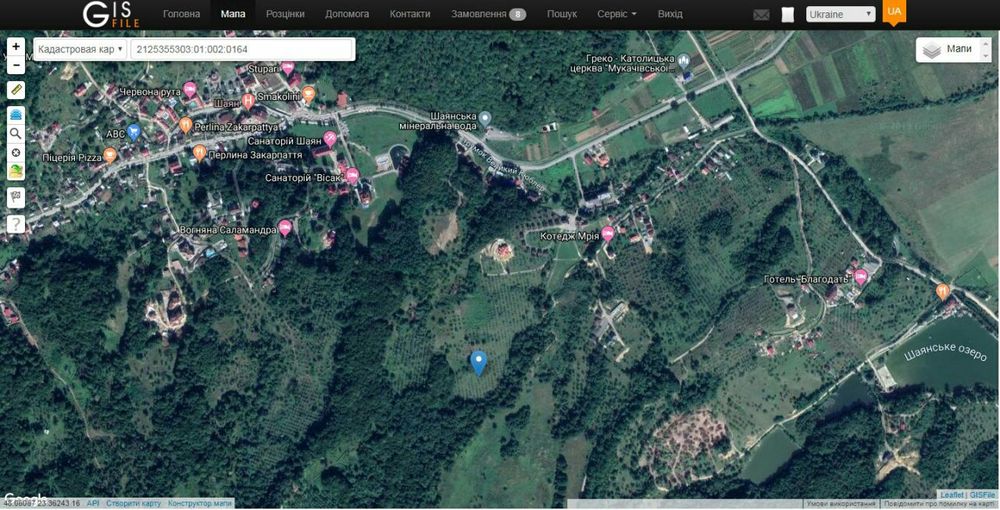This screenshot has height=510, width=1000.
Task: Click the Котедж Мрія hotel pin
Action: (608, 234)
